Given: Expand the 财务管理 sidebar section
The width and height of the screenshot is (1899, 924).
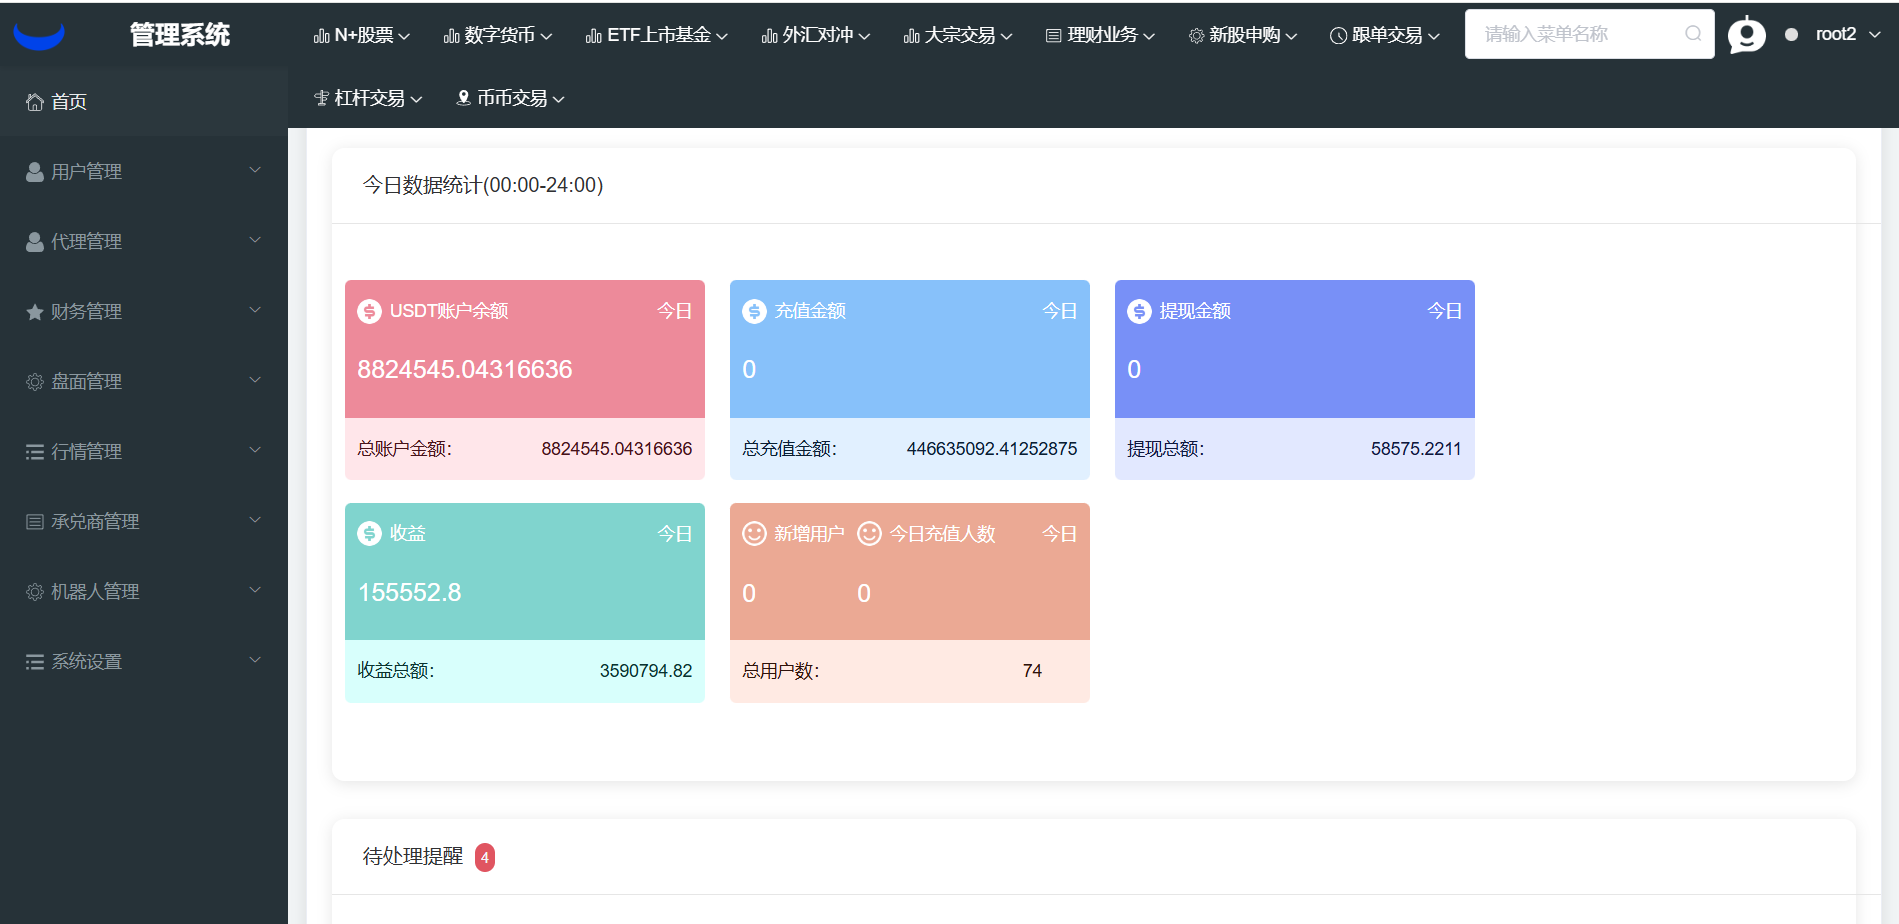Looking at the screenshot, I should pos(143,312).
